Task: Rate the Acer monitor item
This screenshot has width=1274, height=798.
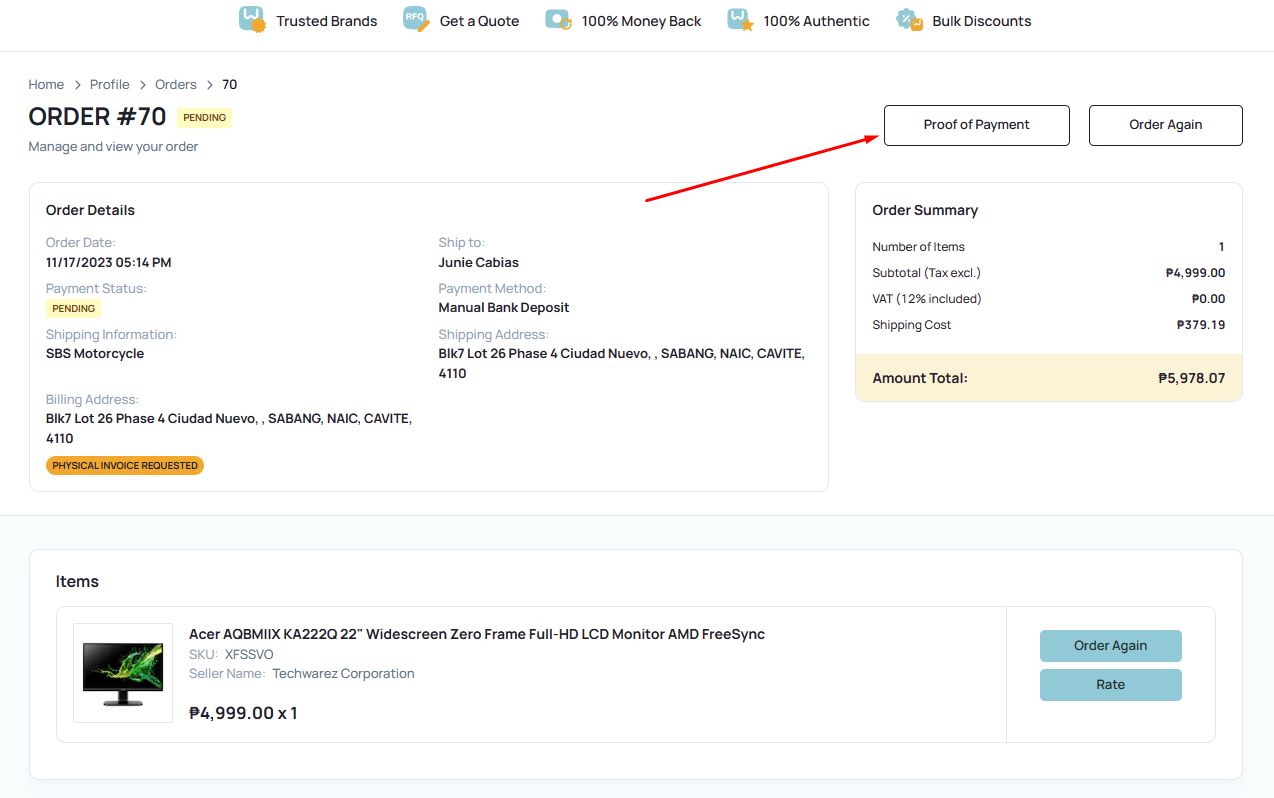Action: [1111, 685]
